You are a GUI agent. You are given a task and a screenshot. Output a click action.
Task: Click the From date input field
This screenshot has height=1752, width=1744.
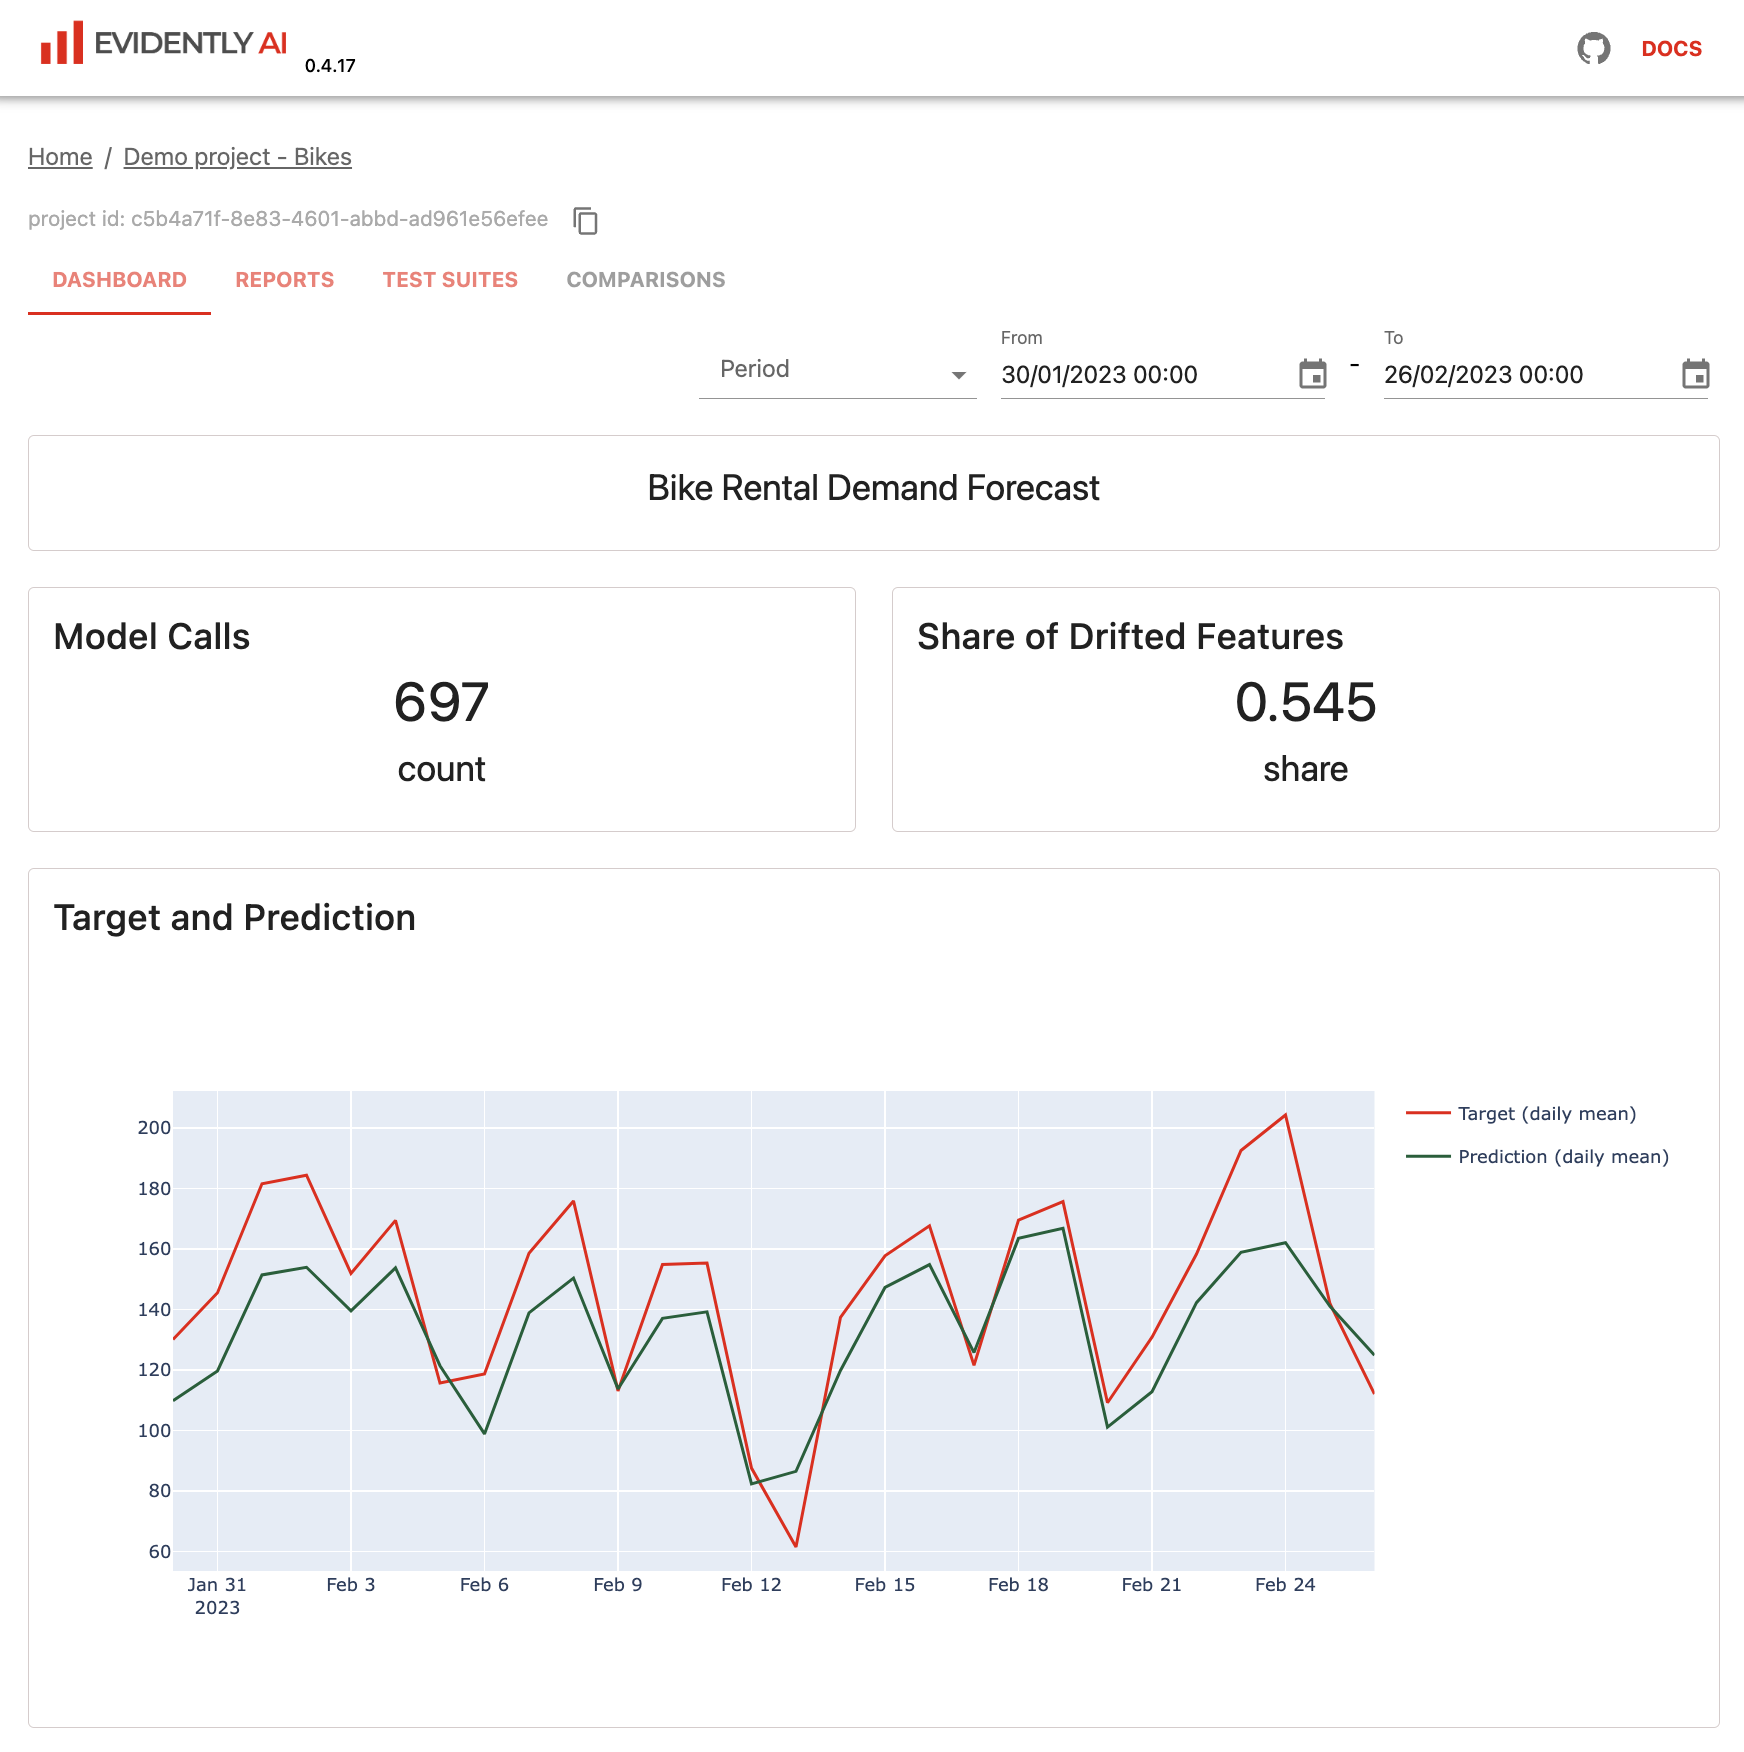[x=1140, y=375]
